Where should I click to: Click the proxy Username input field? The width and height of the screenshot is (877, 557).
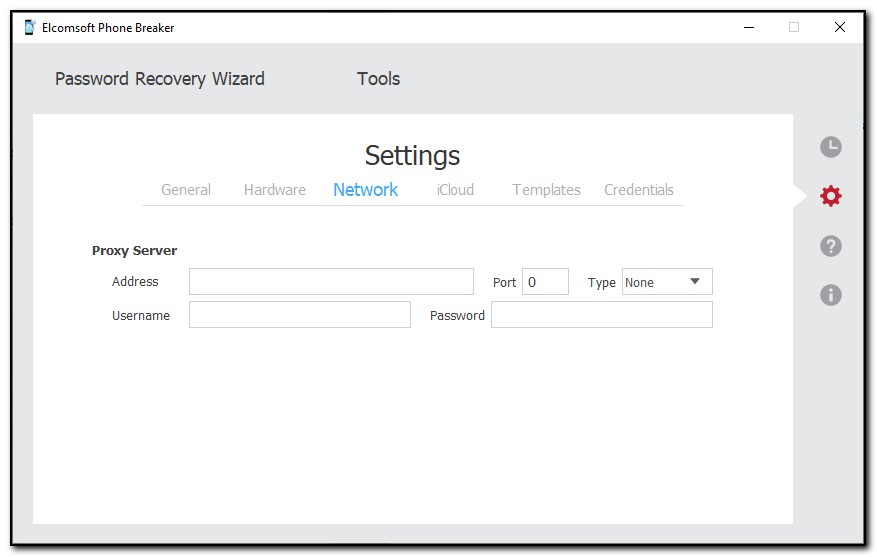(300, 315)
